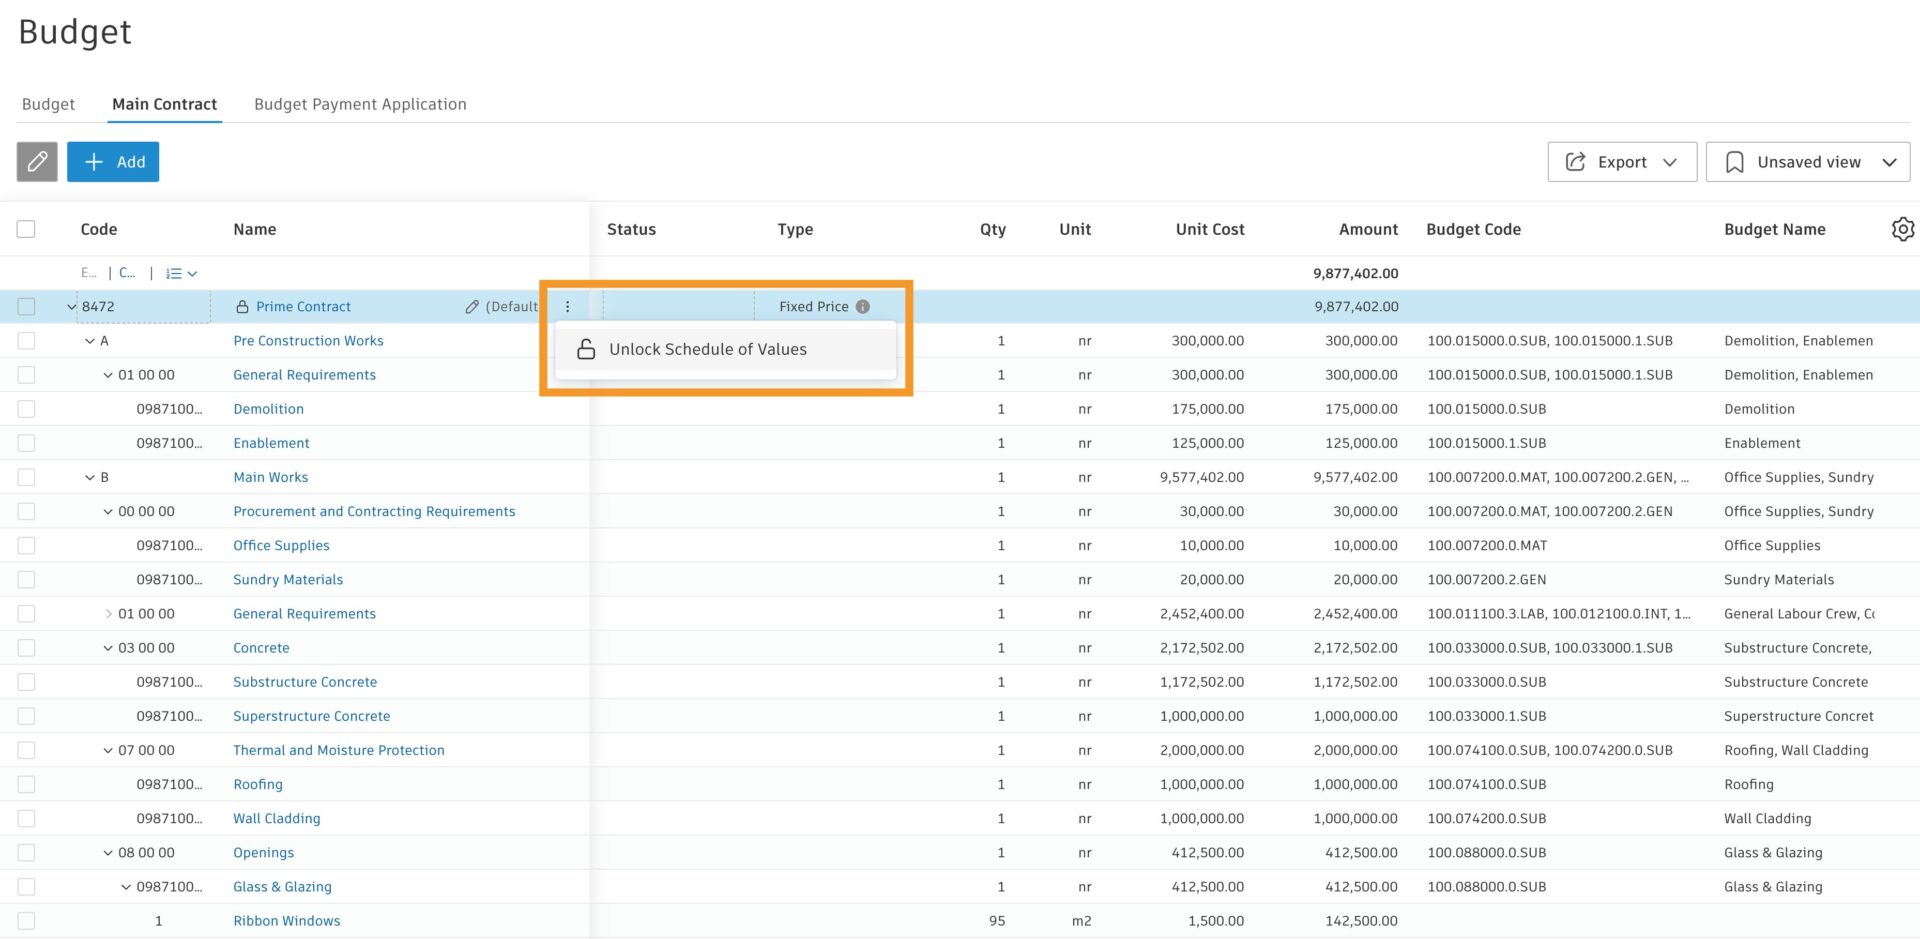Expand the 01 00 00 General Requirements row
Image resolution: width=1920 pixels, height=939 pixels.
[108, 613]
